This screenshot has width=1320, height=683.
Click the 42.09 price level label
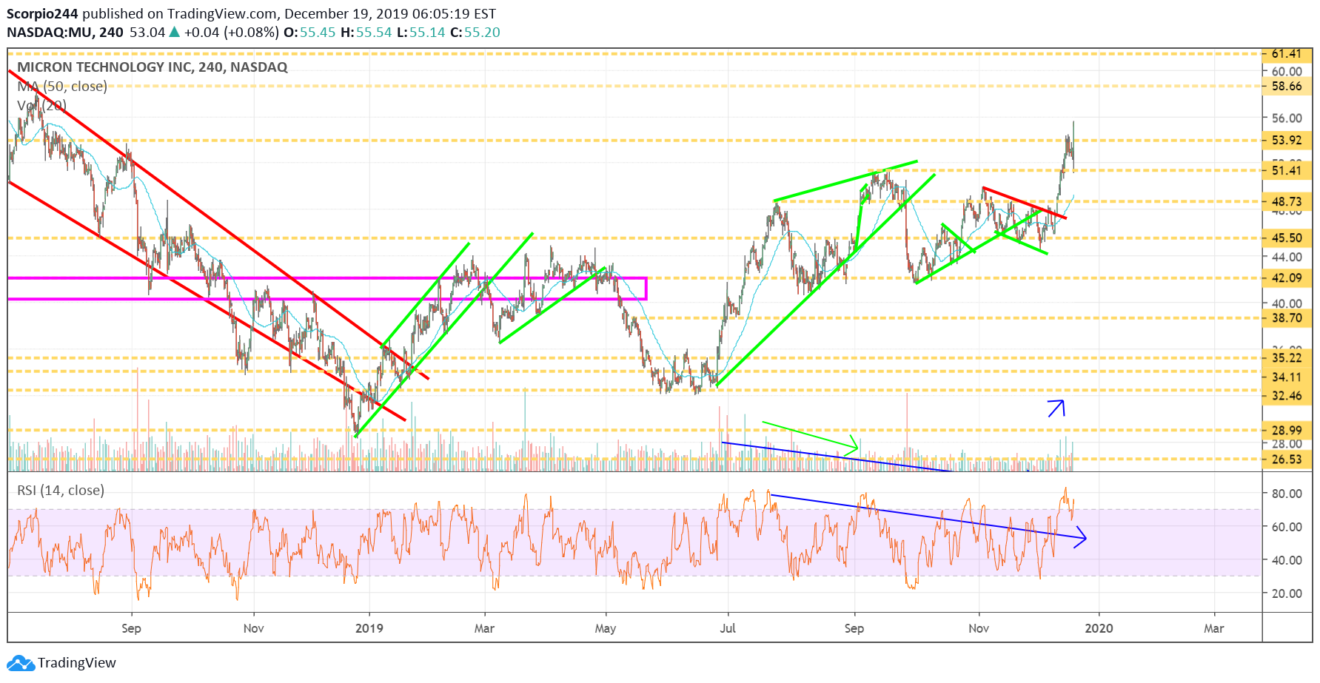click(x=1285, y=278)
